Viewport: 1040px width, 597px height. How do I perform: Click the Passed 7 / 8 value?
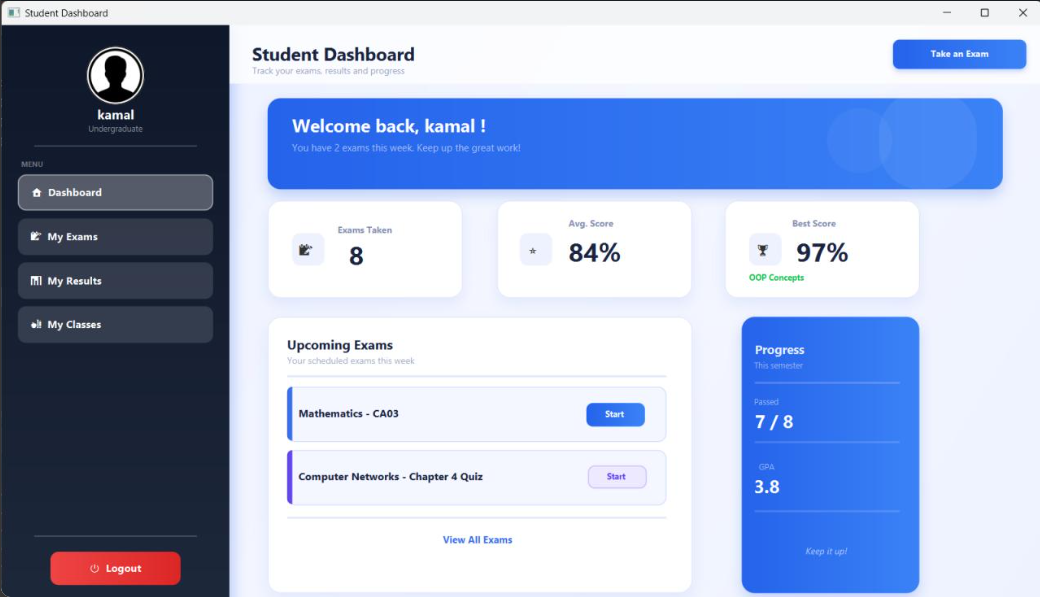tap(773, 422)
